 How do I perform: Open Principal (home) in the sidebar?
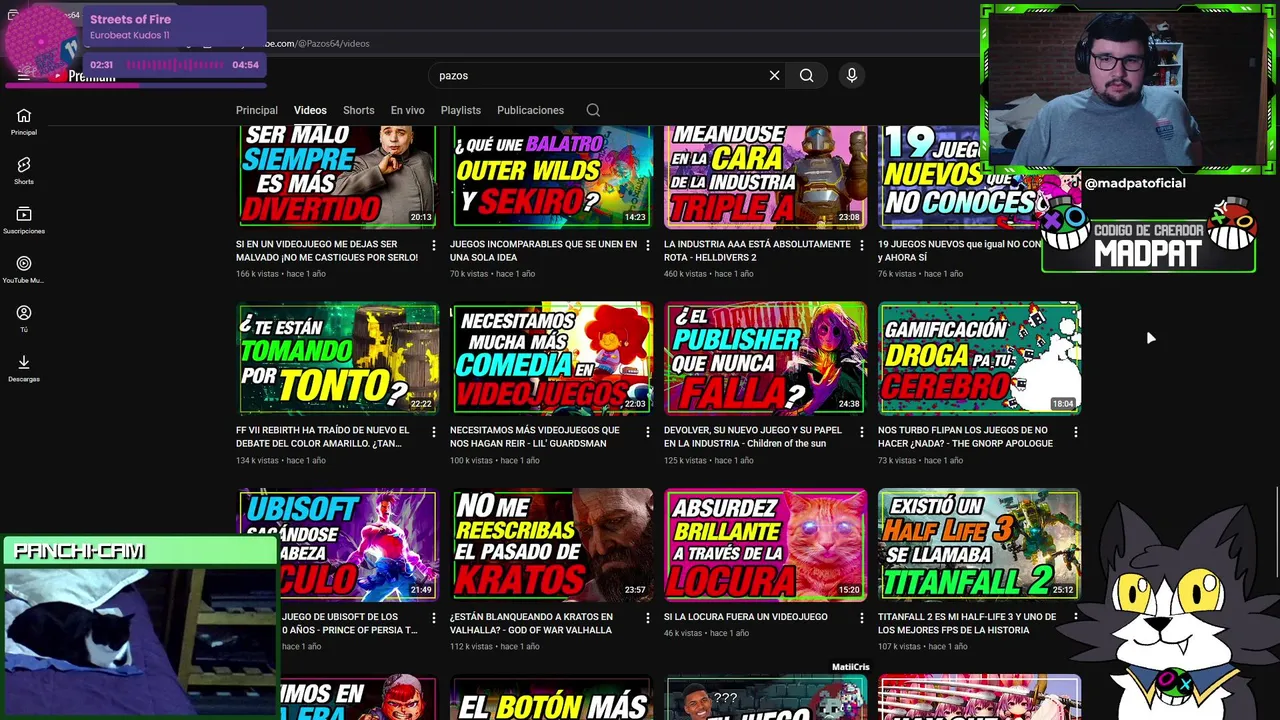(x=24, y=122)
